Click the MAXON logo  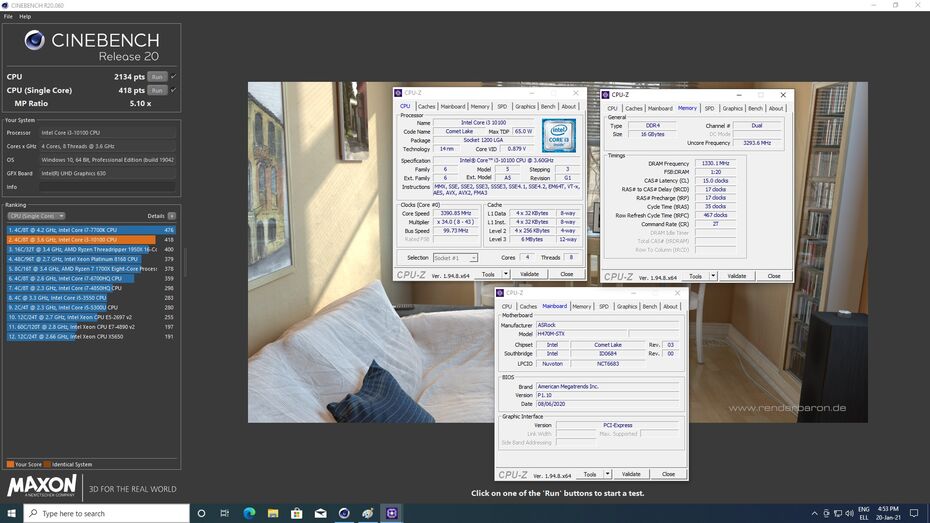point(42,486)
